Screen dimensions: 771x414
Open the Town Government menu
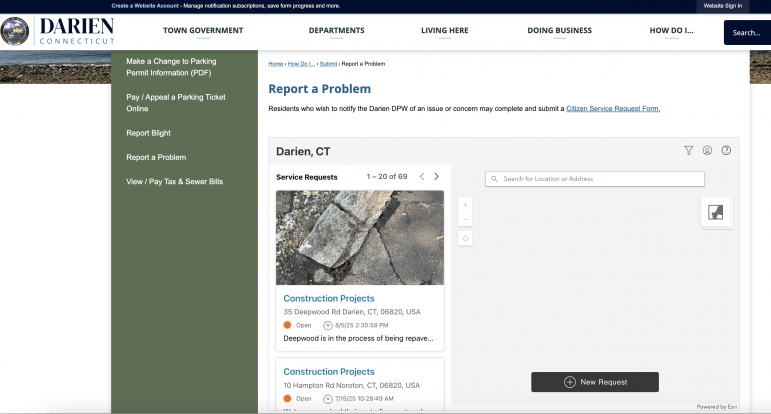(203, 30)
